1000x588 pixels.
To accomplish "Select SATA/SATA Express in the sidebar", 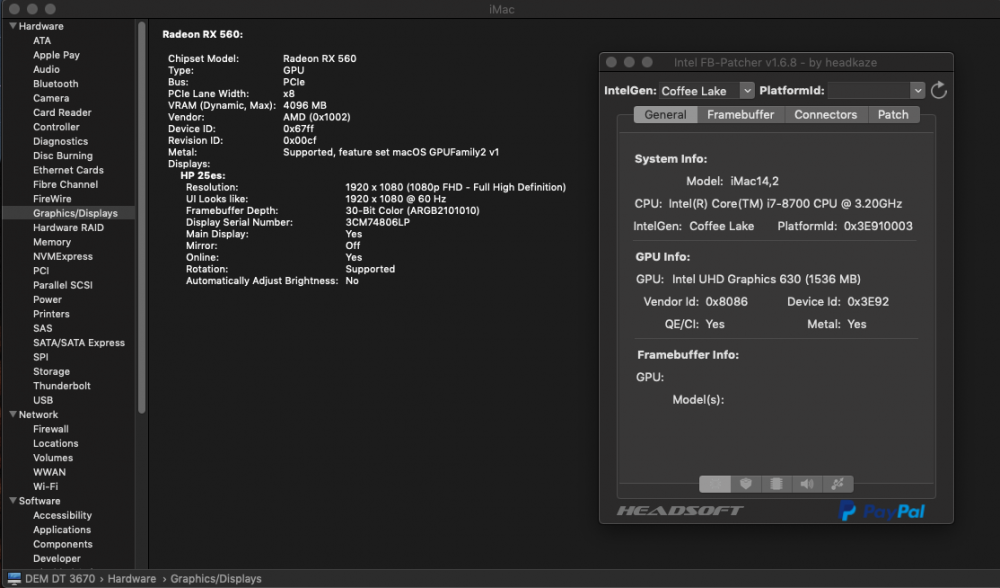I will tap(79, 342).
